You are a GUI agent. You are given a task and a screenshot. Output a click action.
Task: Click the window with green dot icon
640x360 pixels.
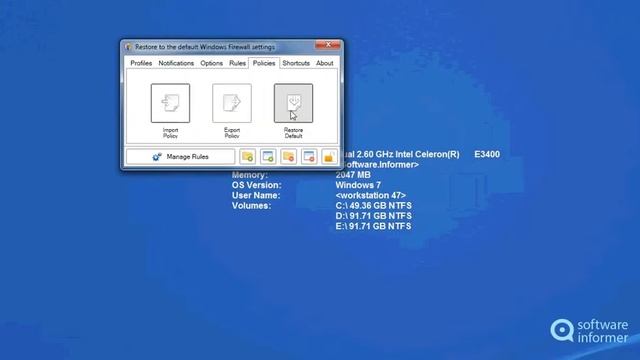pyautogui.click(x=268, y=157)
